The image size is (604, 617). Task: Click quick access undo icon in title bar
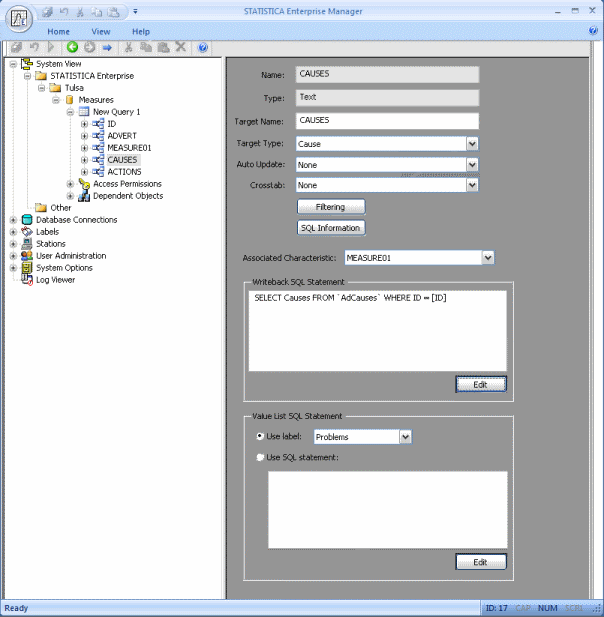coord(64,12)
